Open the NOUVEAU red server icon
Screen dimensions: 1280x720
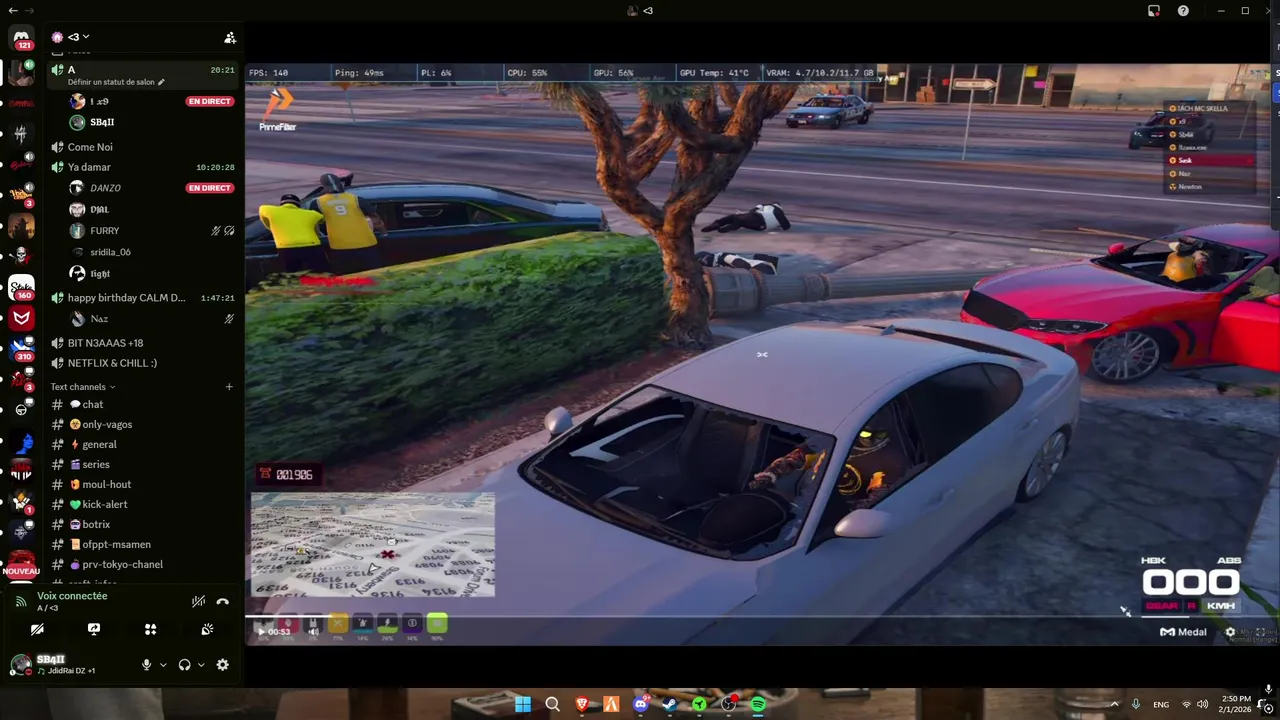(x=21, y=565)
